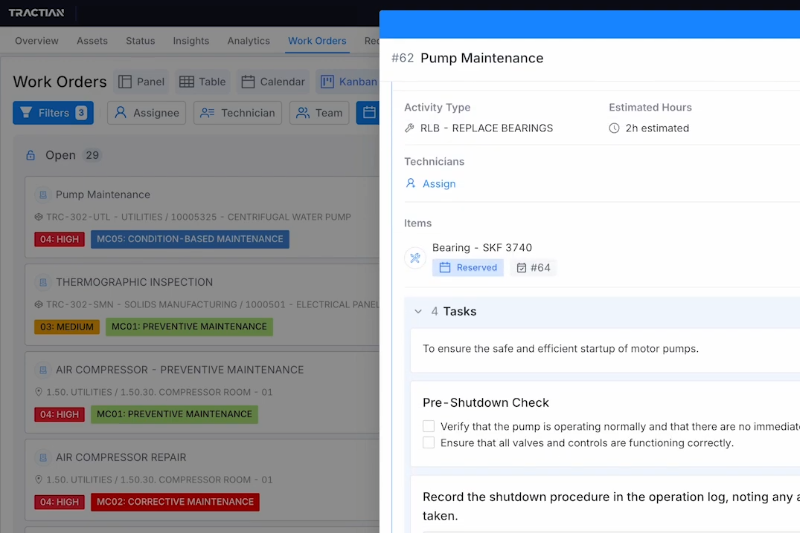Click the 04: HIGH red priority tag
Image resolution: width=800 pixels, height=533 pixels.
pos(59,240)
